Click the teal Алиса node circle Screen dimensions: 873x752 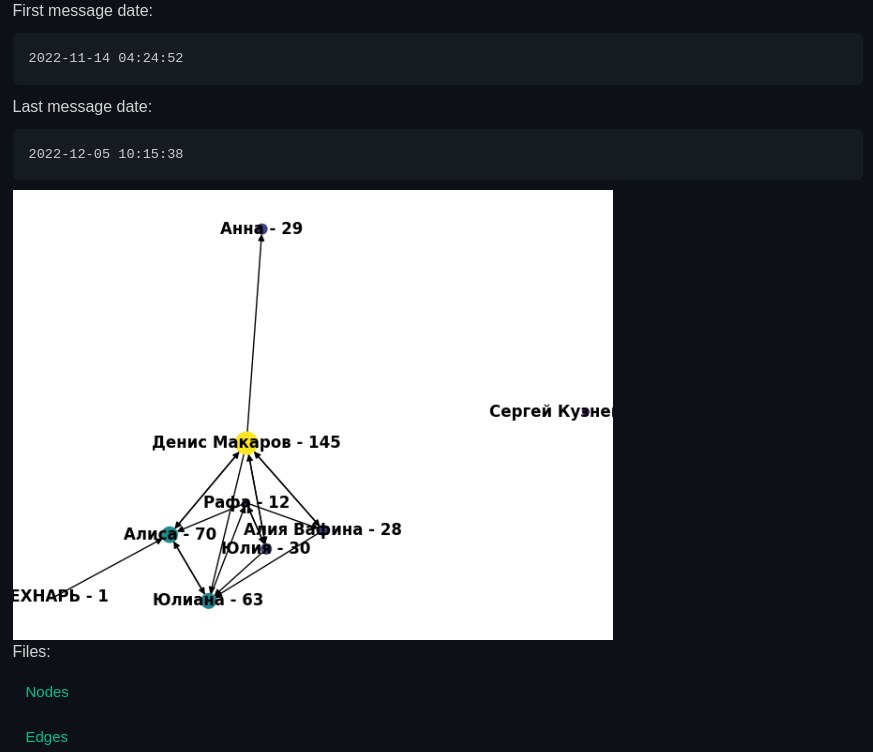click(x=169, y=535)
